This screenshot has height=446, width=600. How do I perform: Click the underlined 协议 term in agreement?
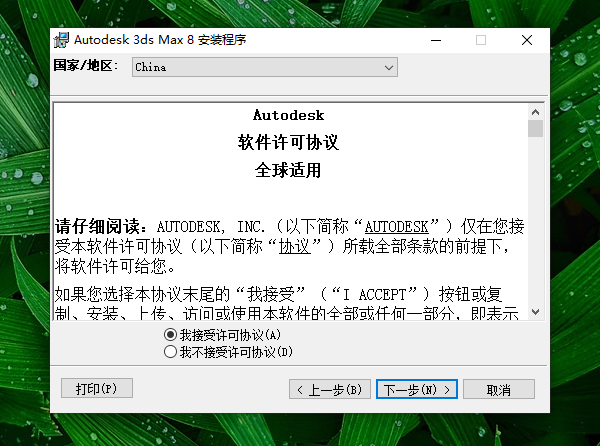point(294,246)
